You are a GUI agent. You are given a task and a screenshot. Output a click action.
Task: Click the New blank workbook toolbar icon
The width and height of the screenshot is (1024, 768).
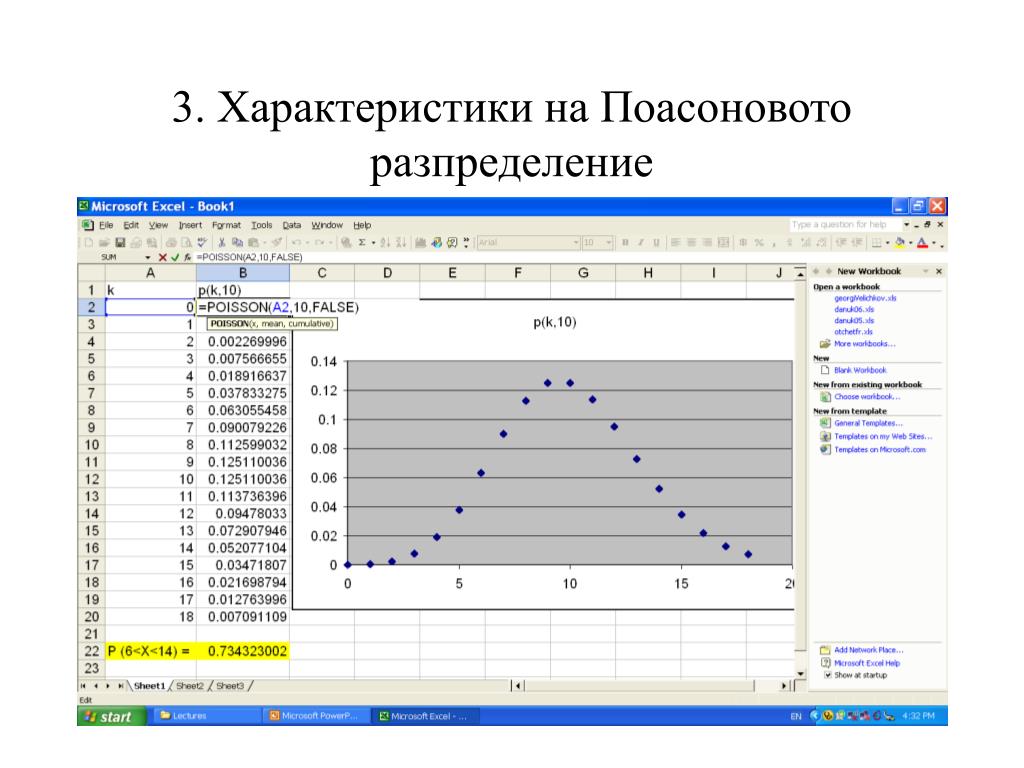point(88,242)
